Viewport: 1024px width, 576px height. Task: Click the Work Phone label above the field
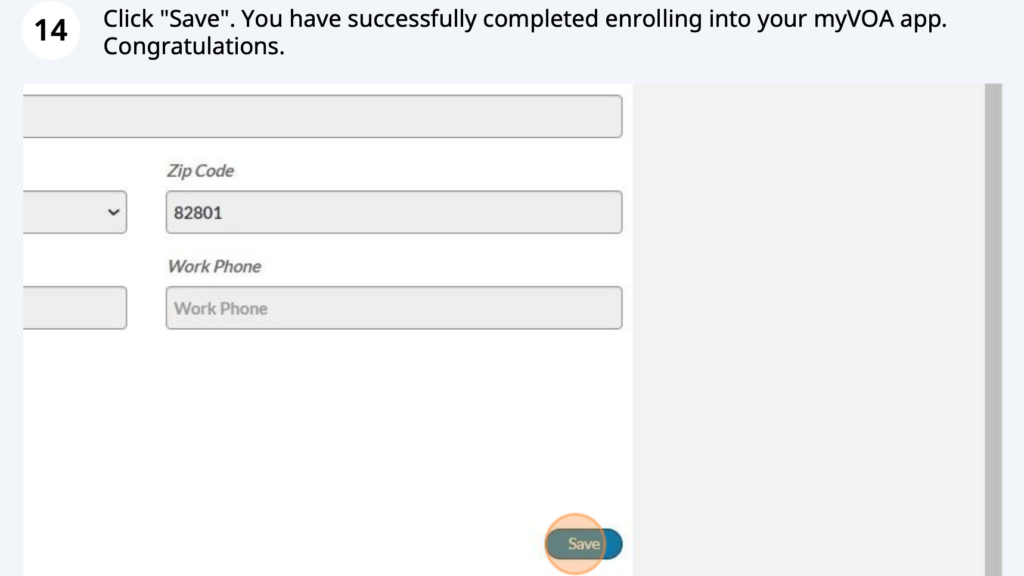pos(214,266)
